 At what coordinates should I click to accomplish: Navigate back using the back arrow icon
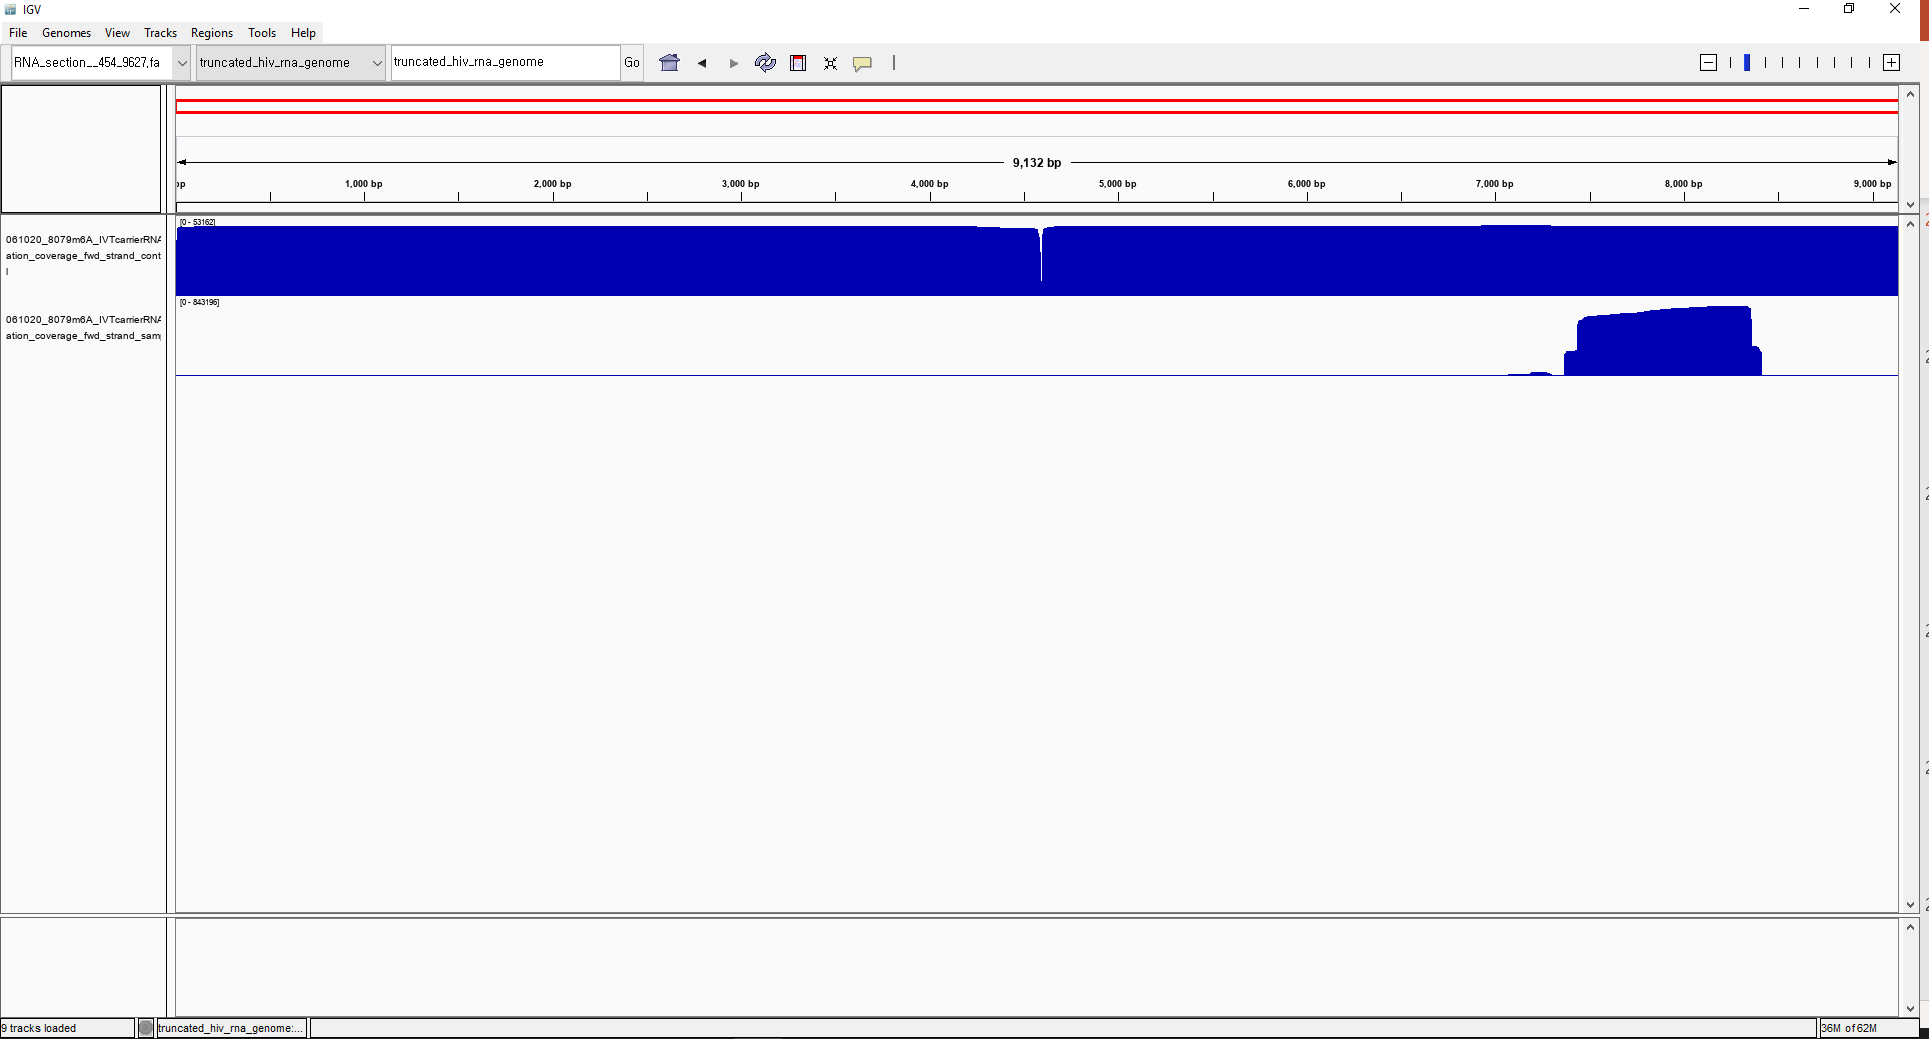[x=701, y=63]
